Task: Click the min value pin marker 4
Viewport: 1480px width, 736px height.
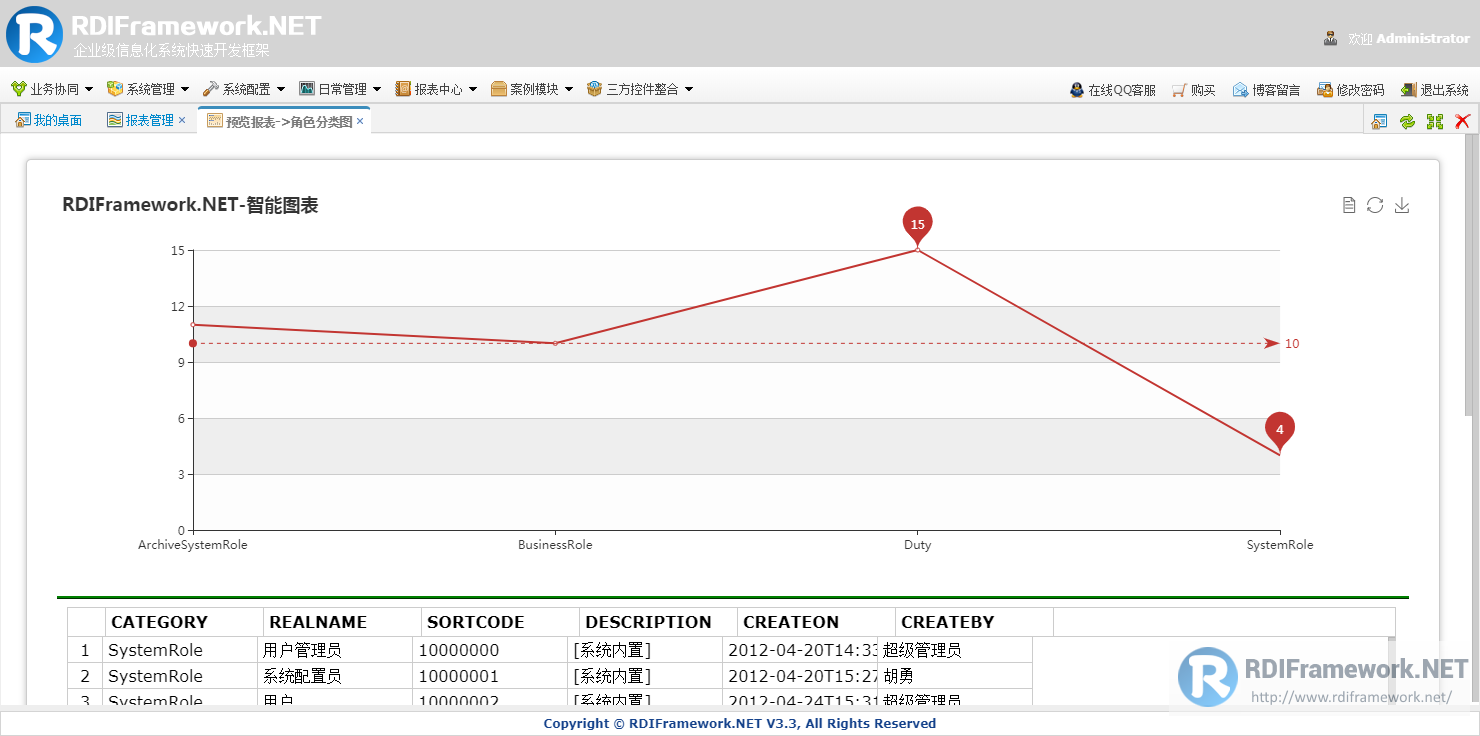Action: [1280, 429]
